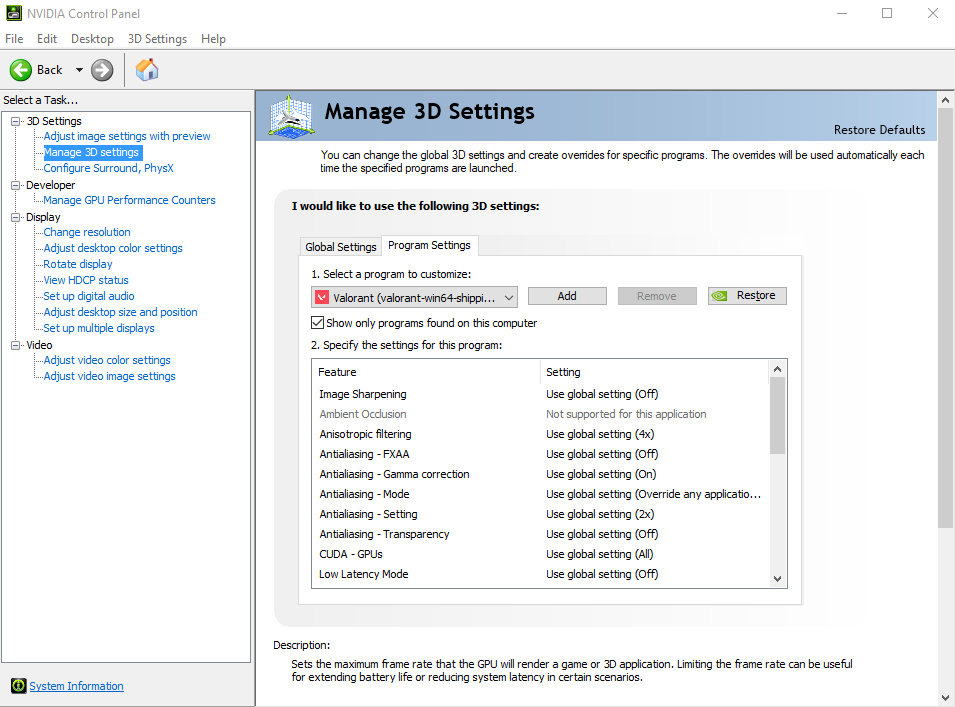Viewport: 955px width, 707px height.
Task: Click the Add program button
Action: pyautogui.click(x=567, y=296)
